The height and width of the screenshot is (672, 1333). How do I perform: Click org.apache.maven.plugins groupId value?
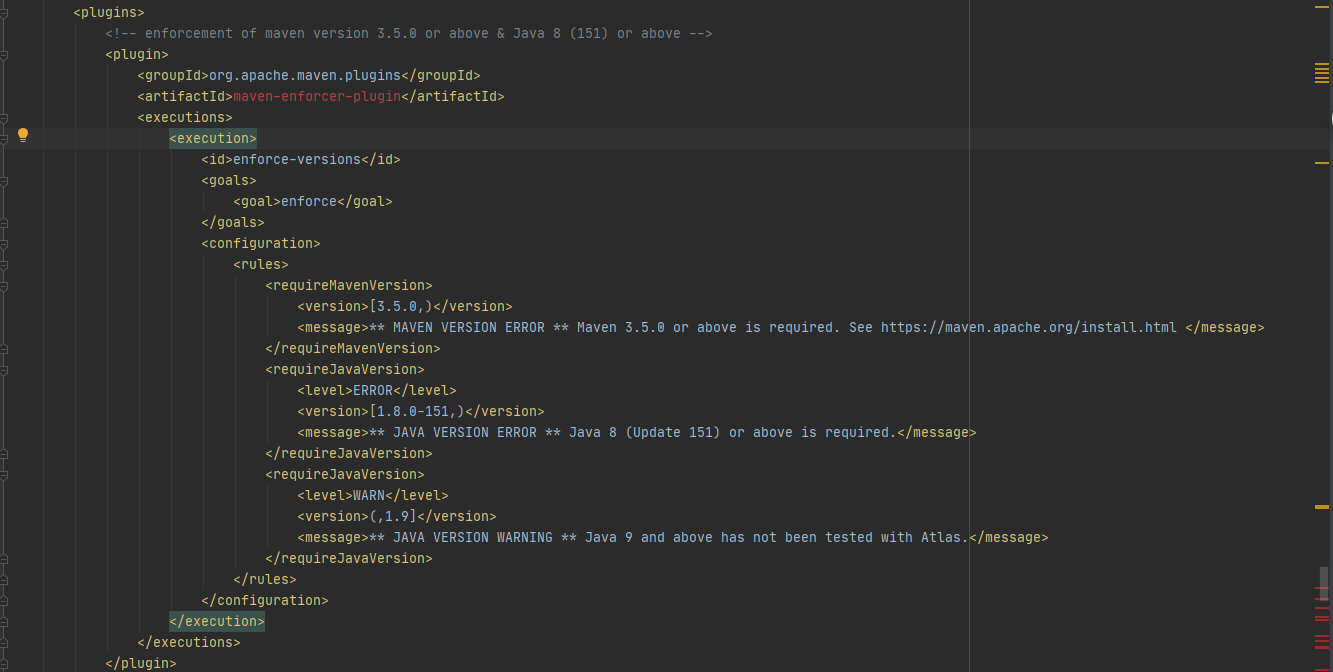(305, 75)
